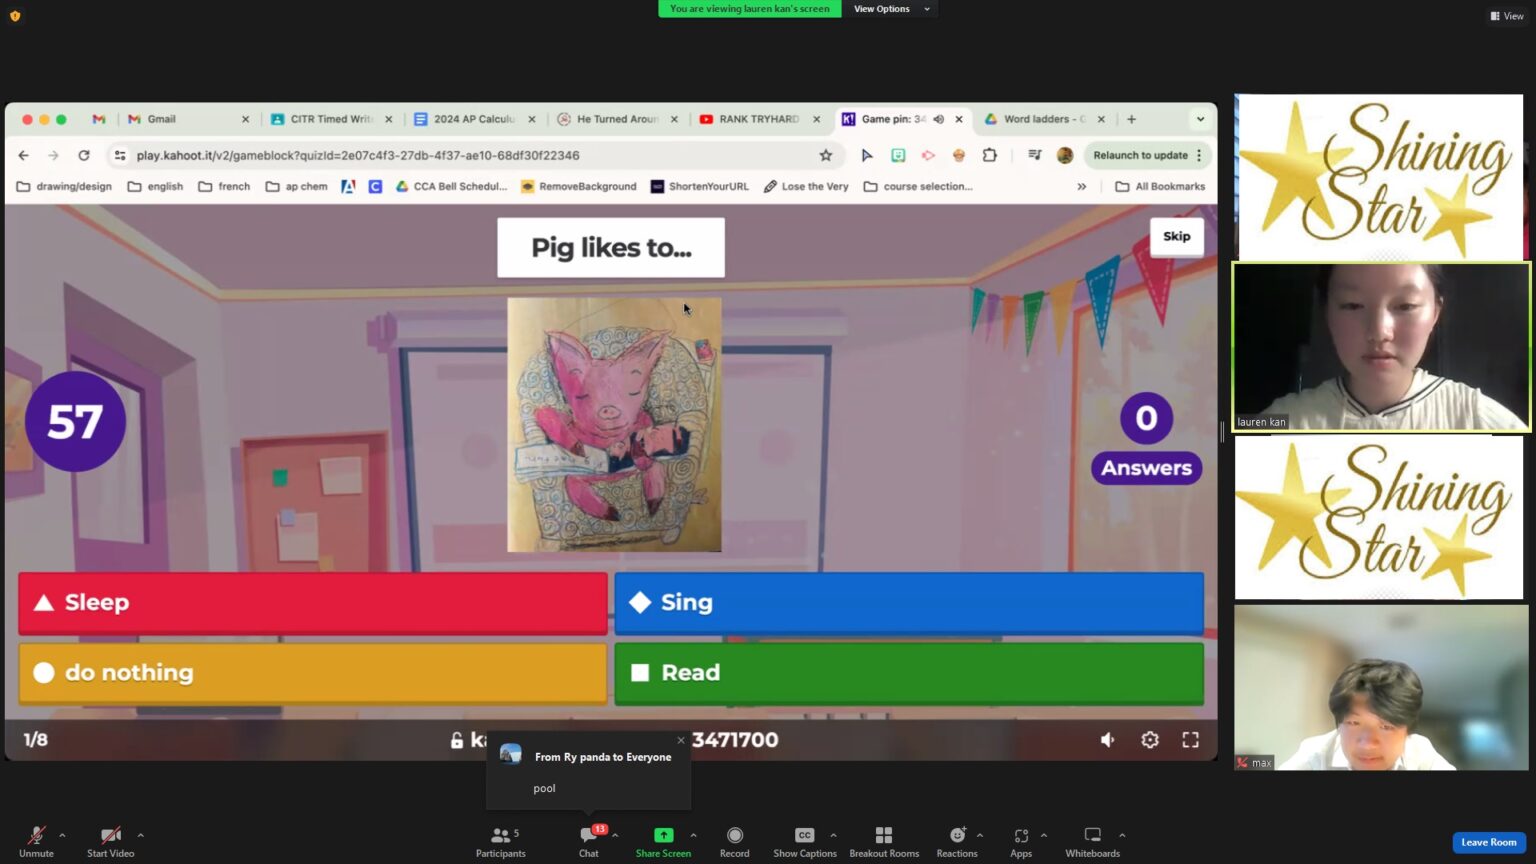The width and height of the screenshot is (1536, 864).
Task: Mute audio on the Game pin tab
Action: (x=939, y=119)
